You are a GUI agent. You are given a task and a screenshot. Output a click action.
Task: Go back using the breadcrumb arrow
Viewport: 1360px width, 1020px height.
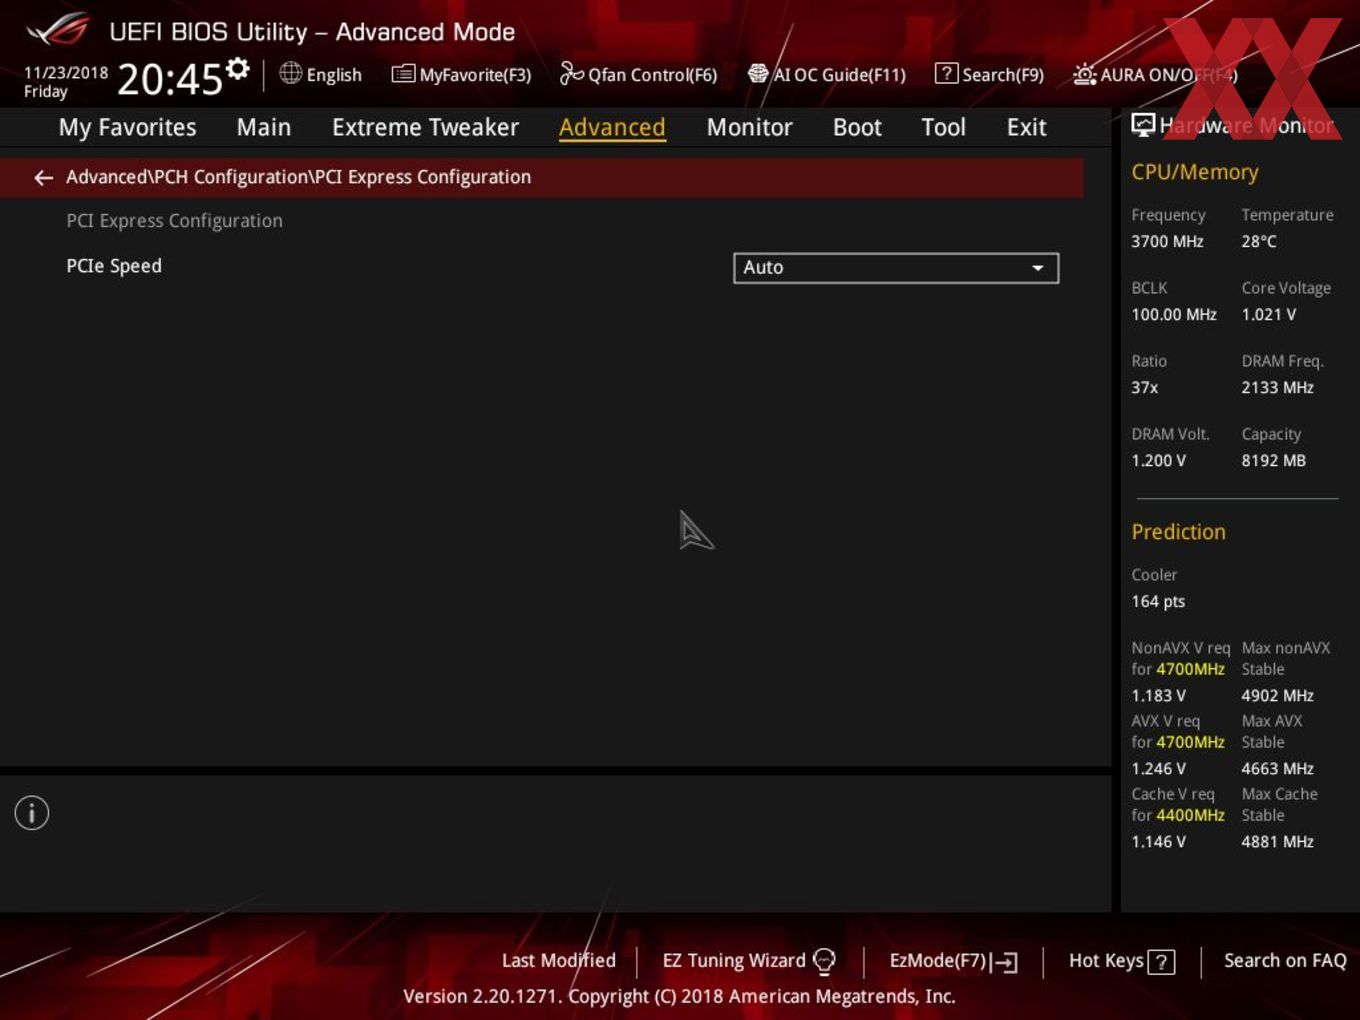click(x=43, y=178)
